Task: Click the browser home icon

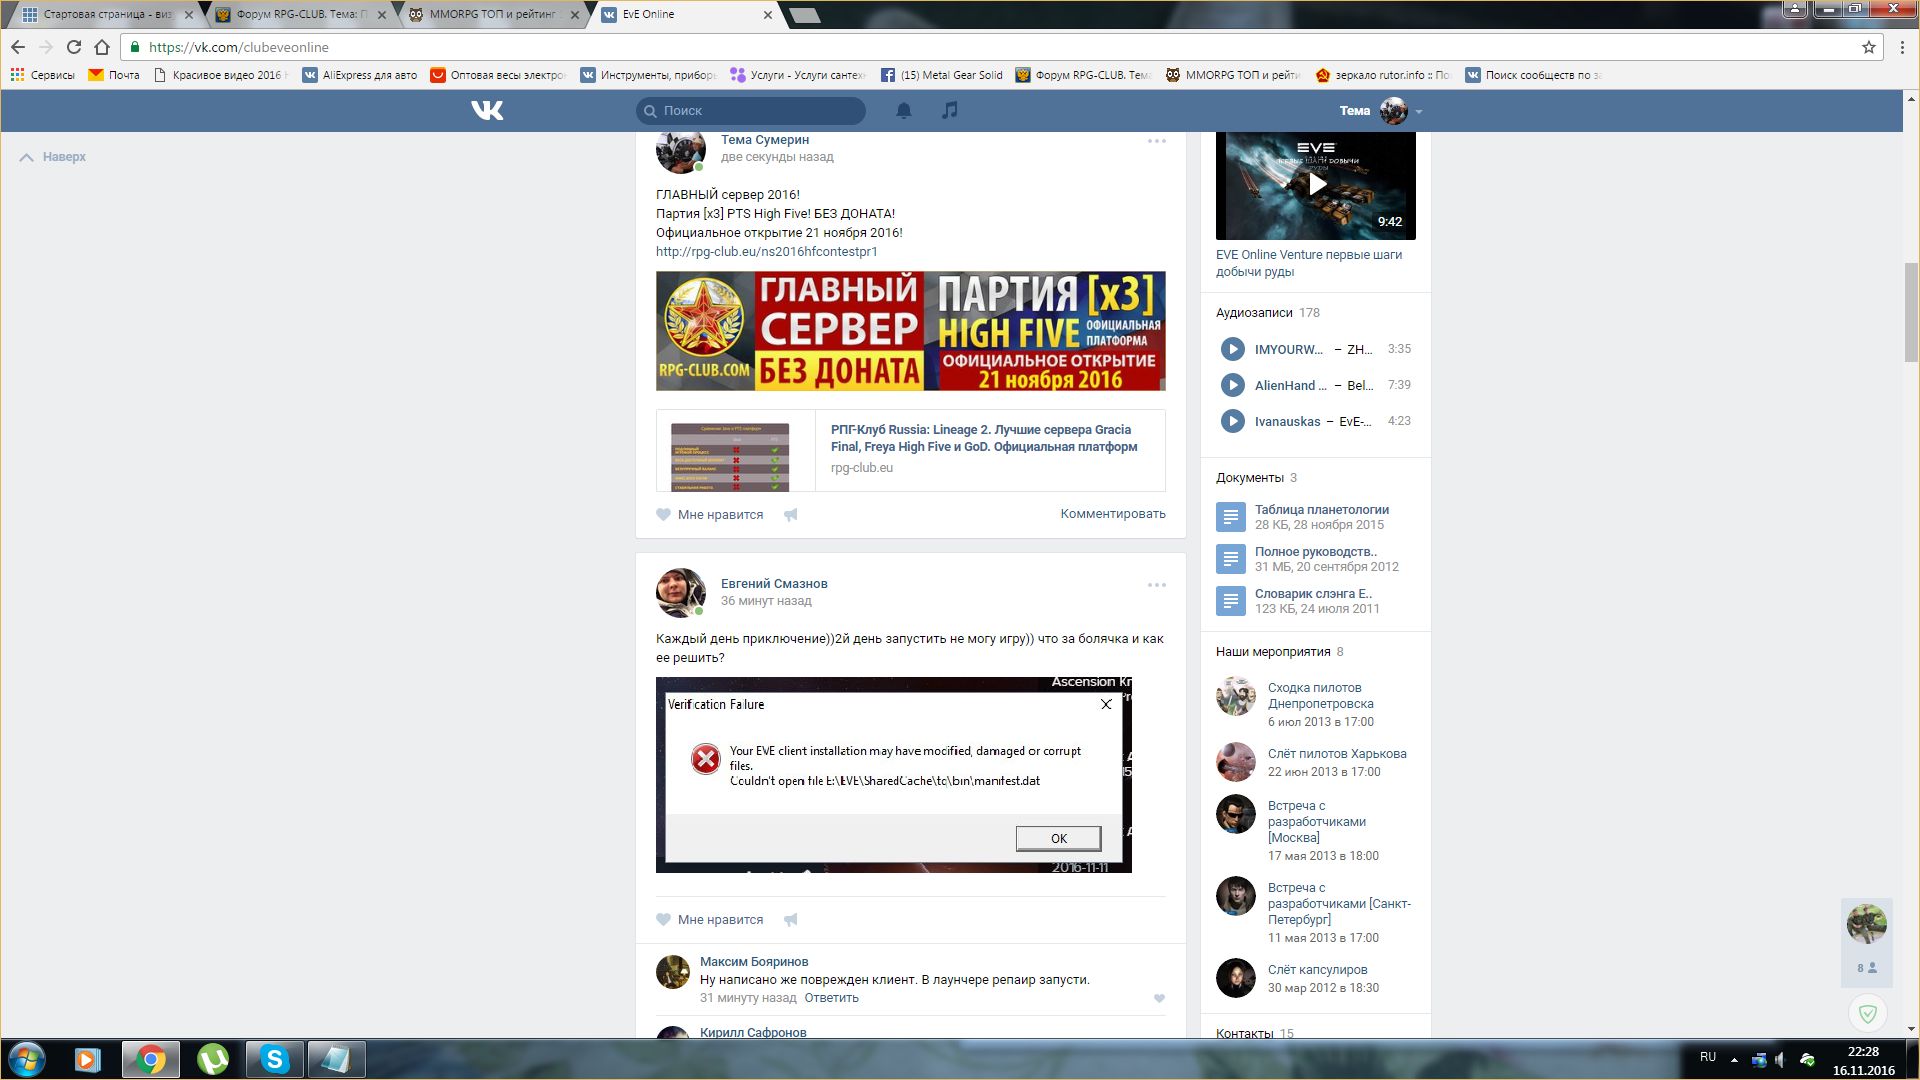Action: click(x=102, y=47)
